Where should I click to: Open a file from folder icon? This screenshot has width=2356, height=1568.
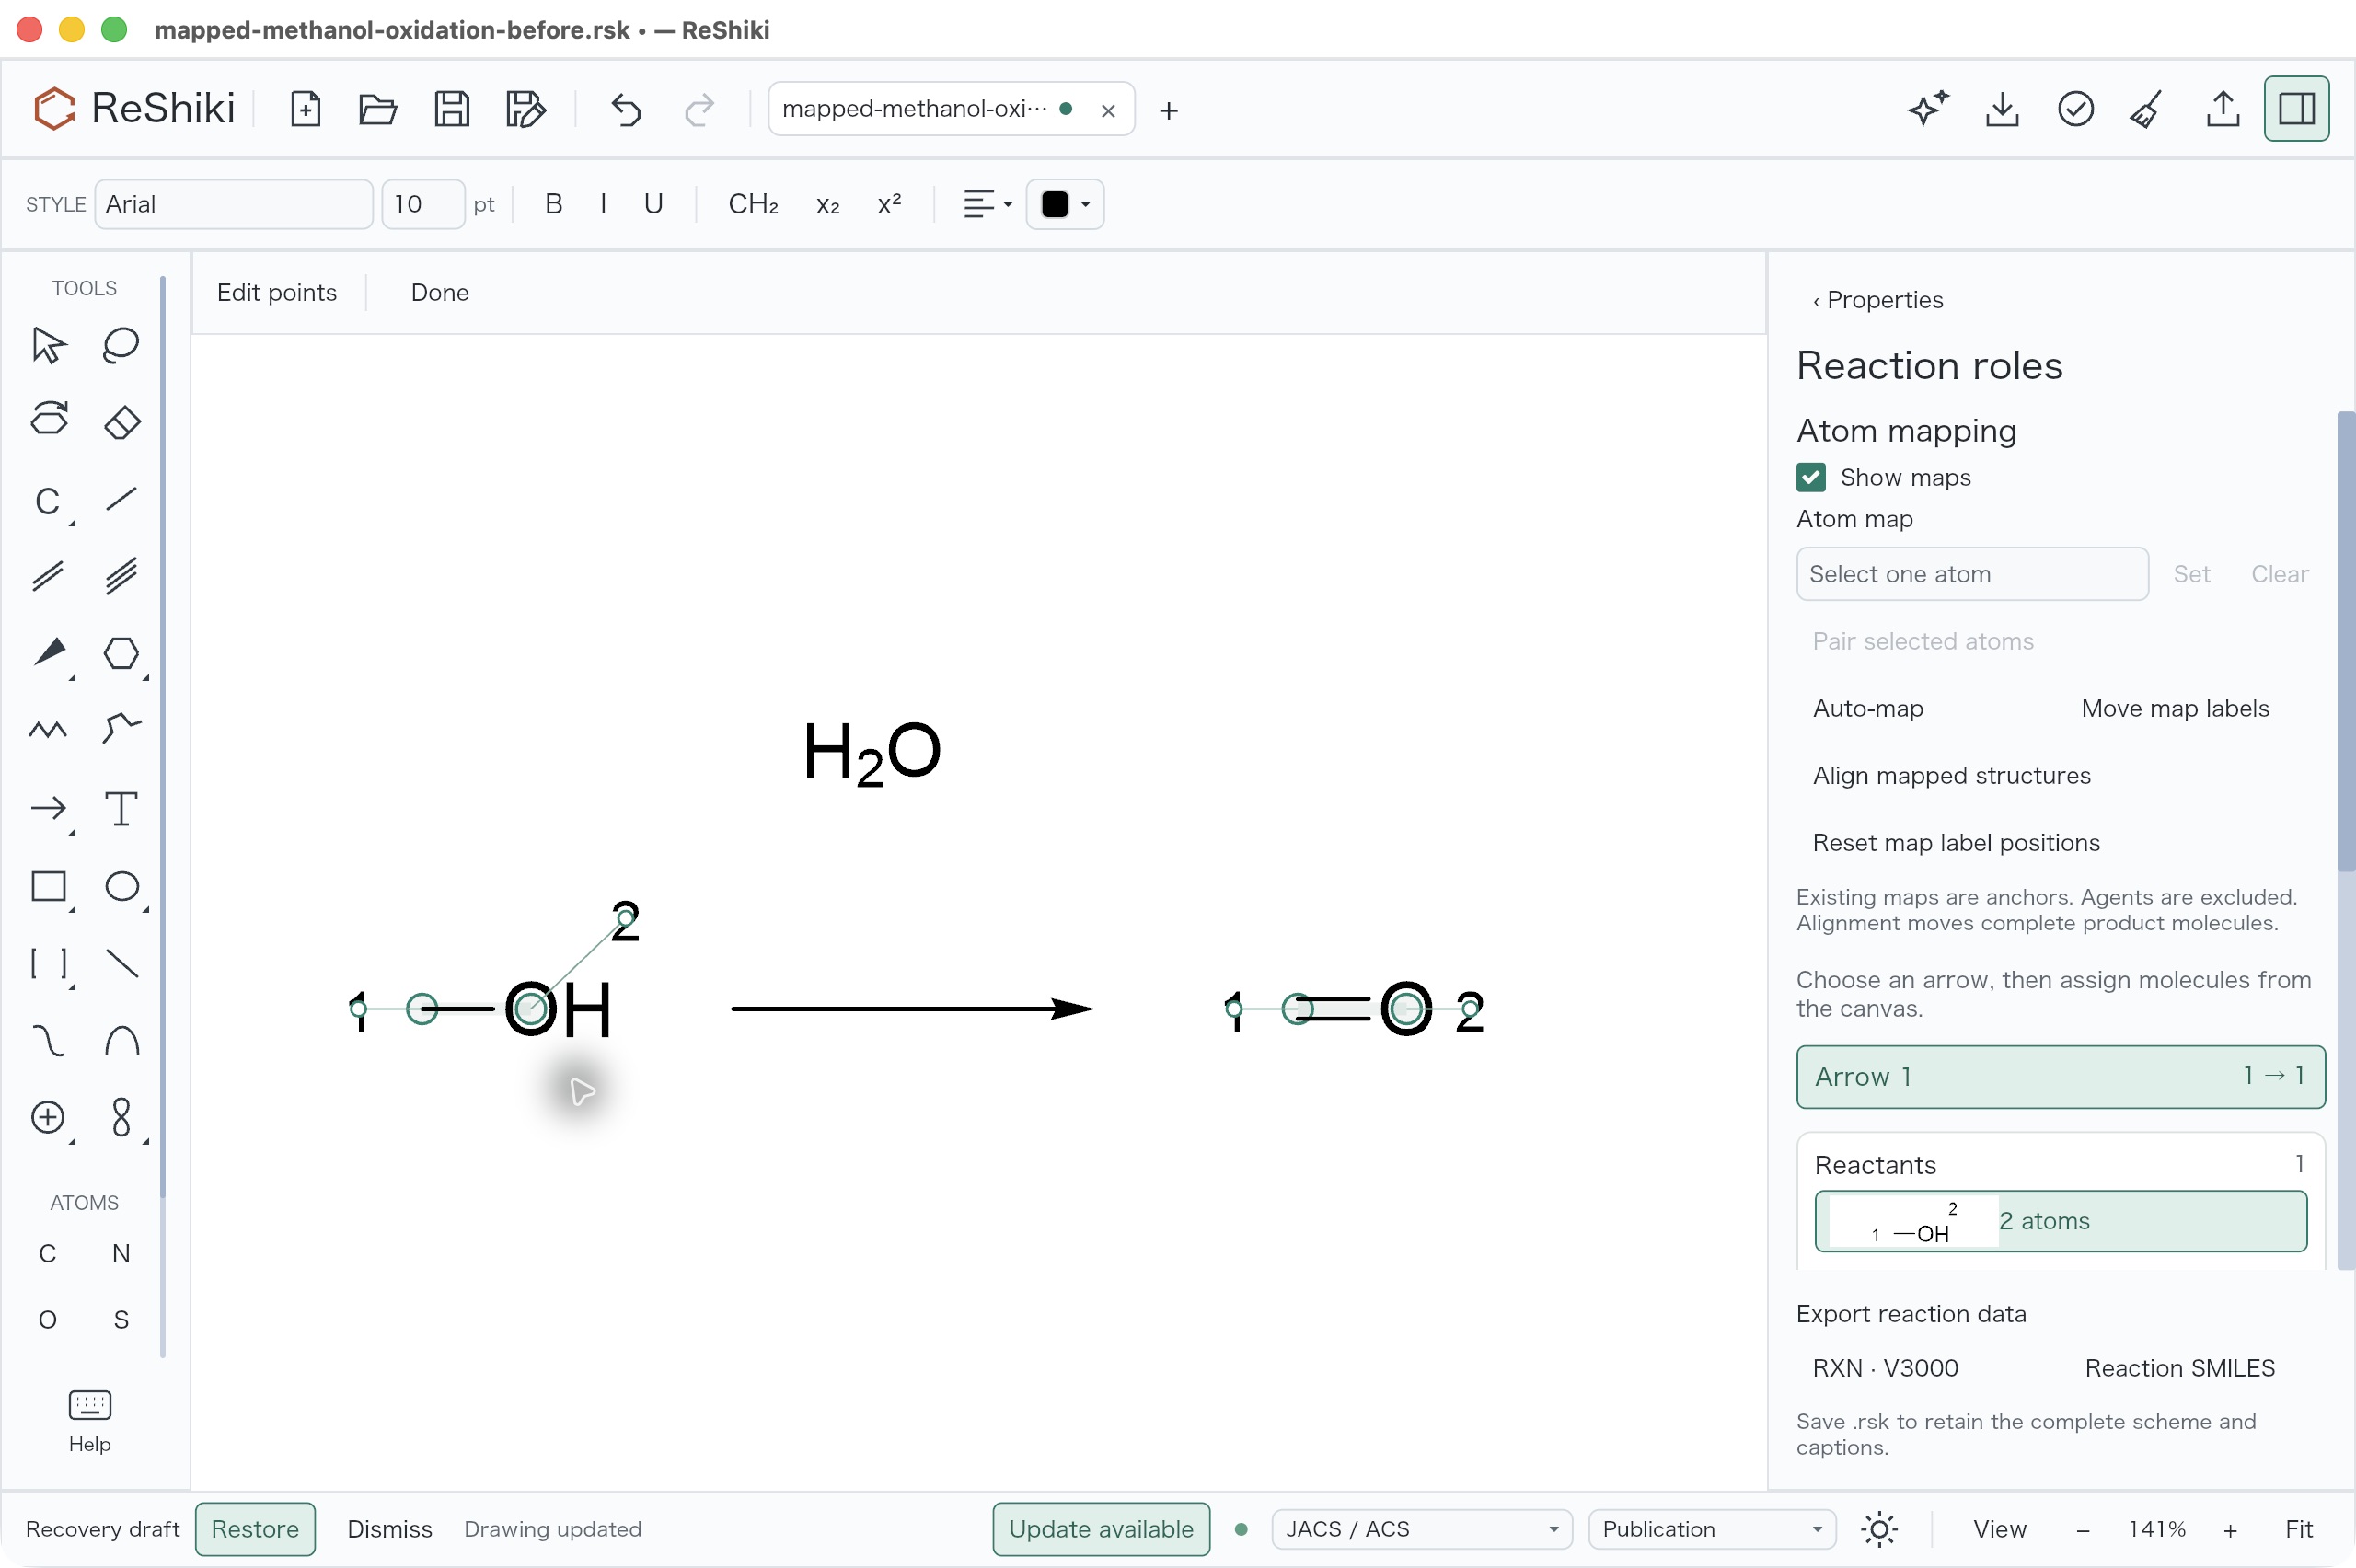pos(378,109)
